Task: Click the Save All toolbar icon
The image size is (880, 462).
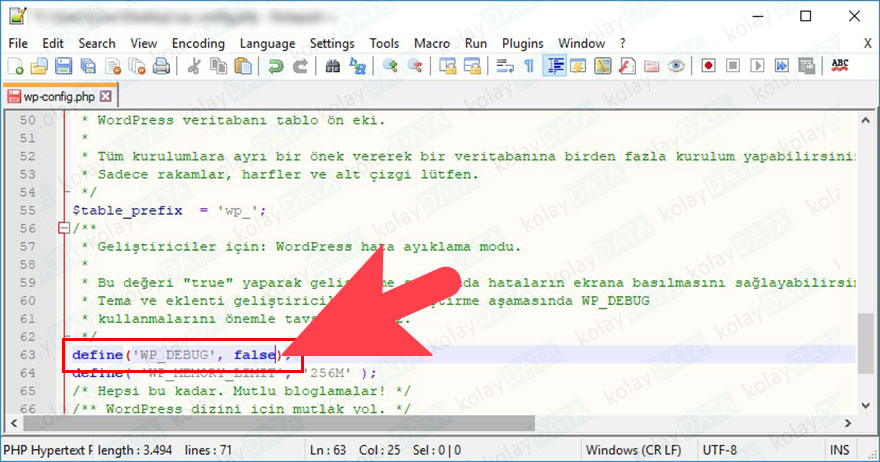Action: tap(88, 66)
